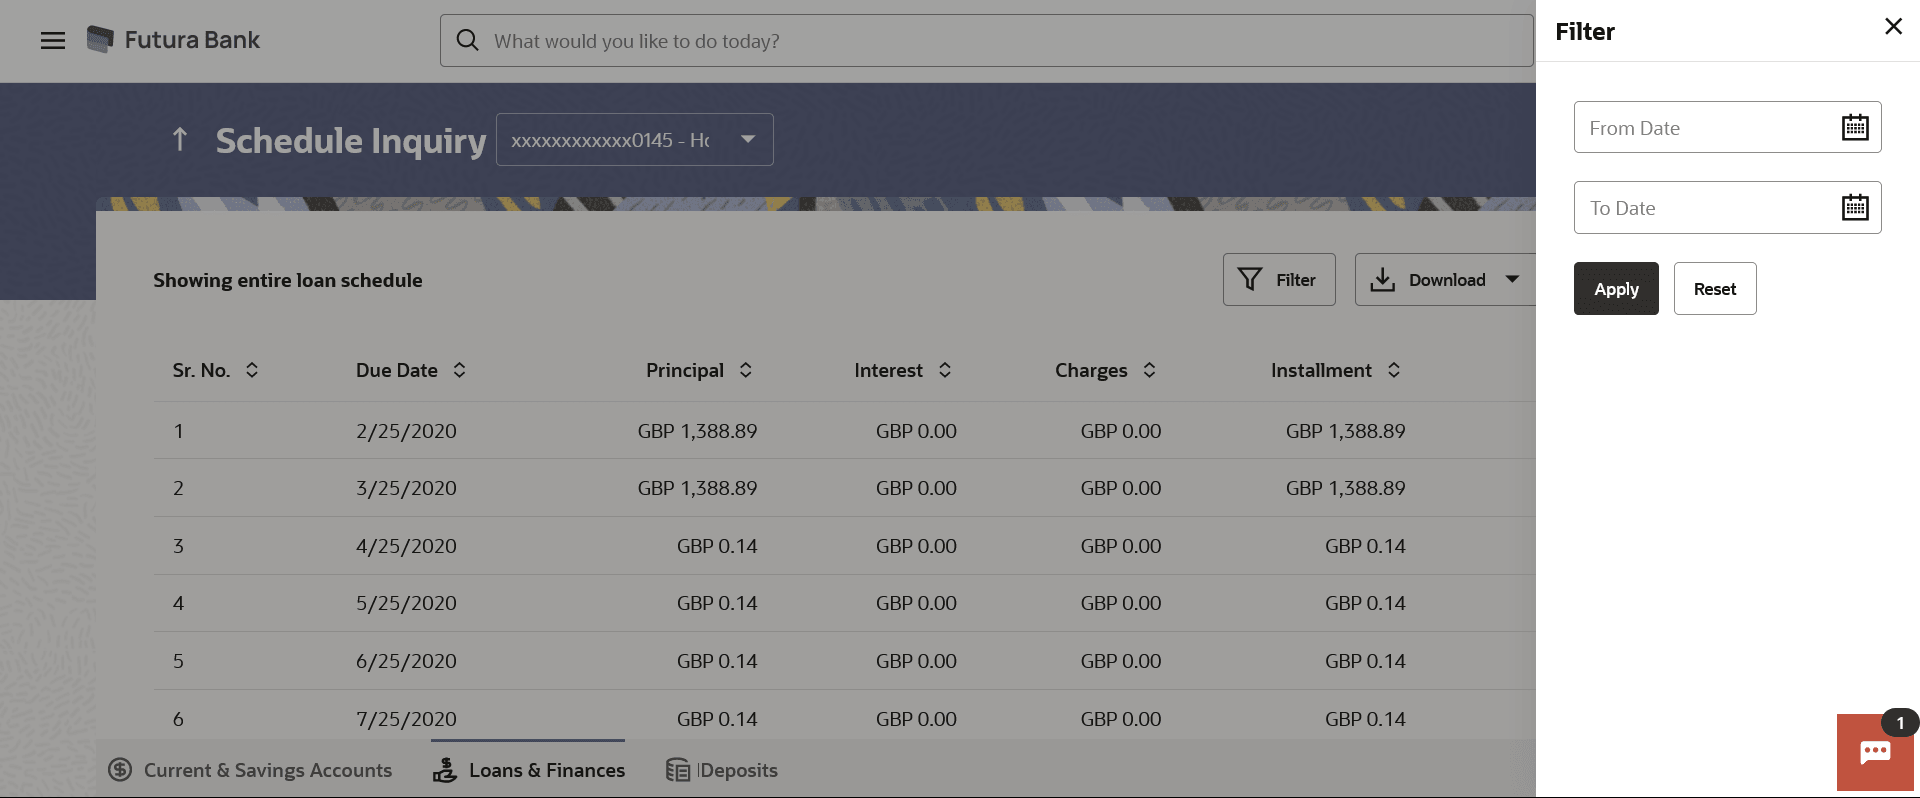Expand the loan account selector dropdown
Image resolution: width=1920 pixels, height=798 pixels.
click(x=748, y=139)
